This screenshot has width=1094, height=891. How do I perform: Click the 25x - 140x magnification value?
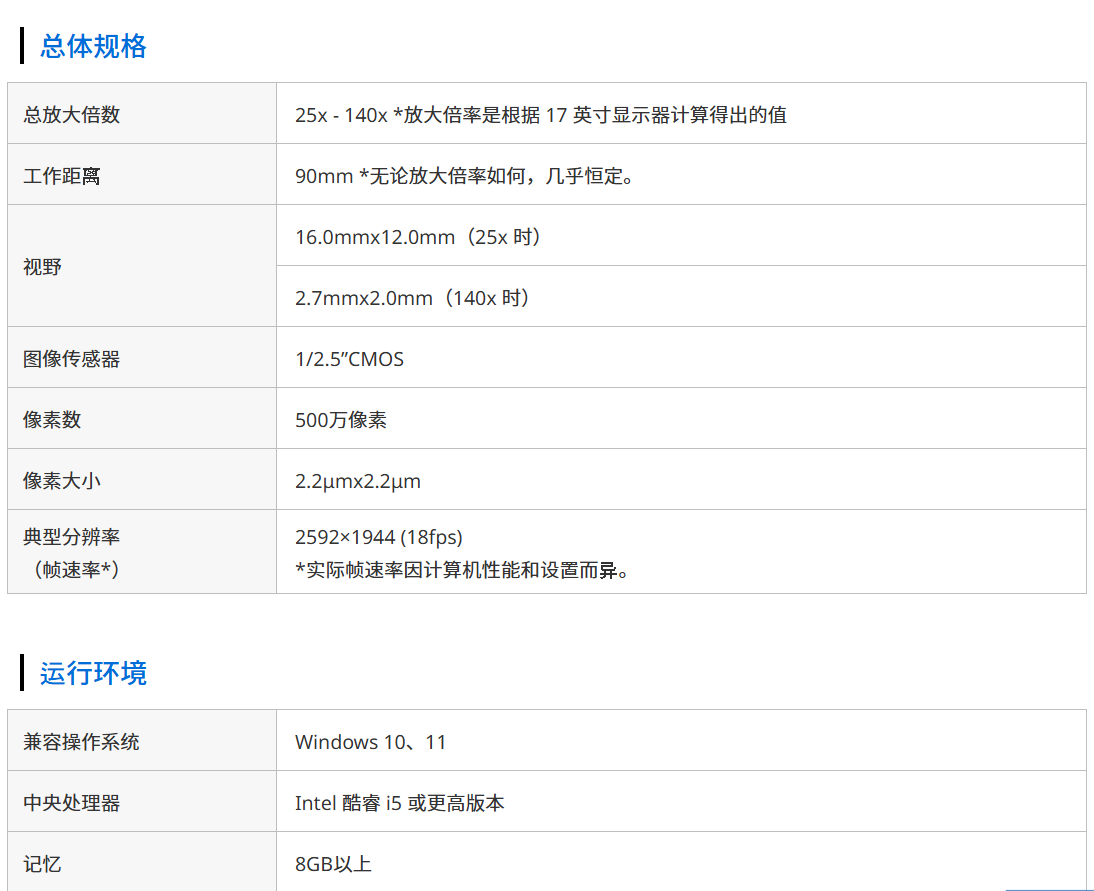[x=541, y=114]
